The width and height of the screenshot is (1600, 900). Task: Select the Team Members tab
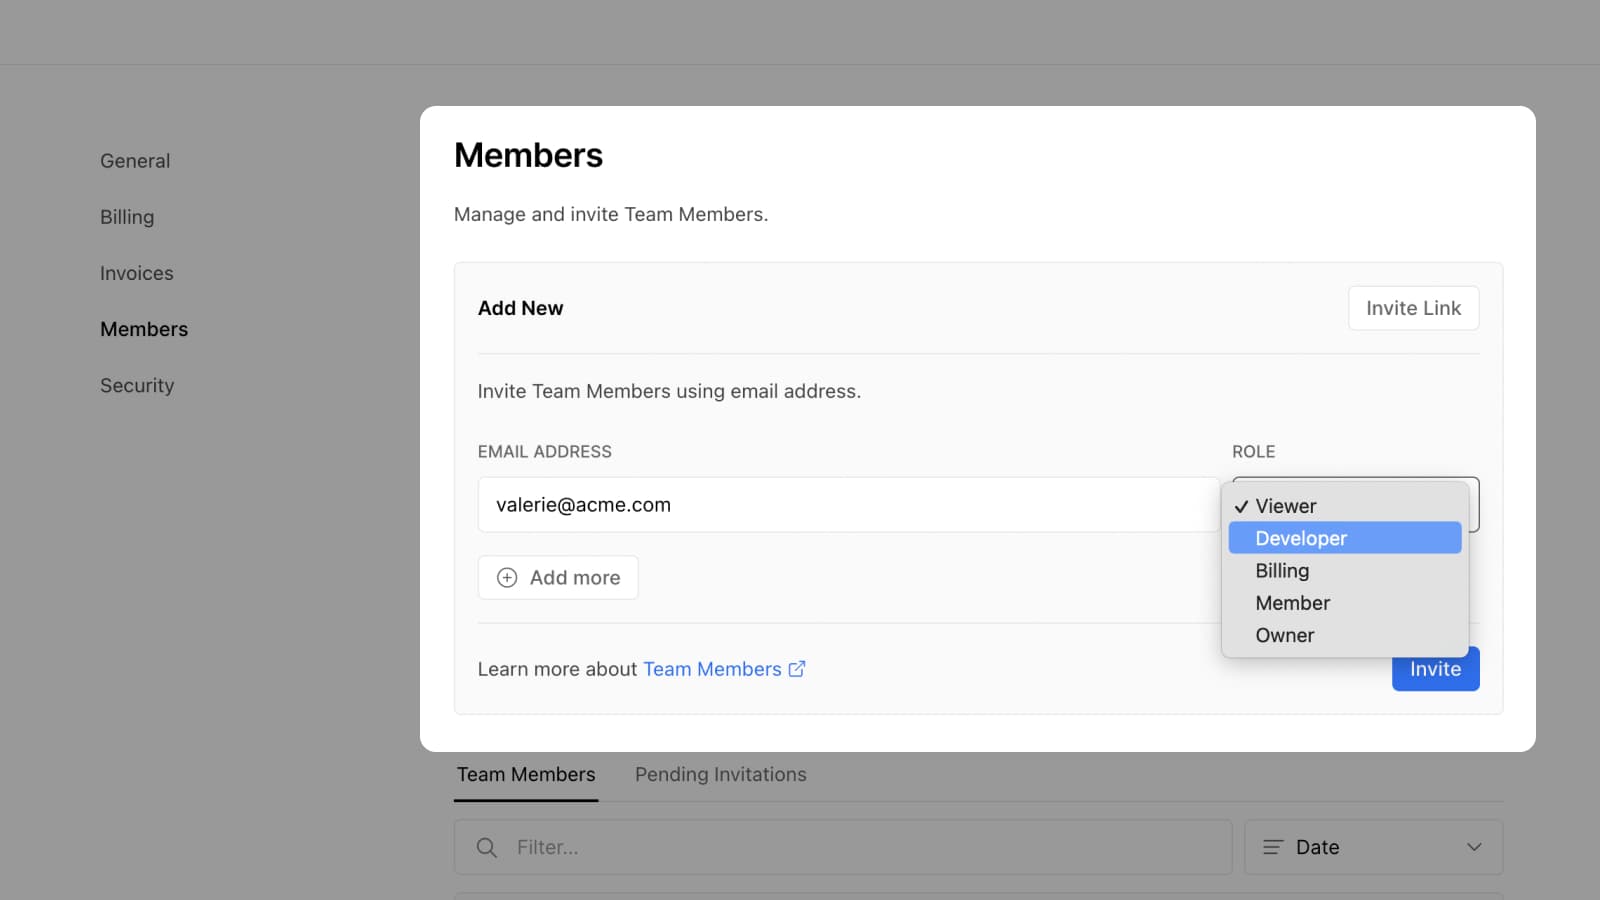click(x=526, y=774)
